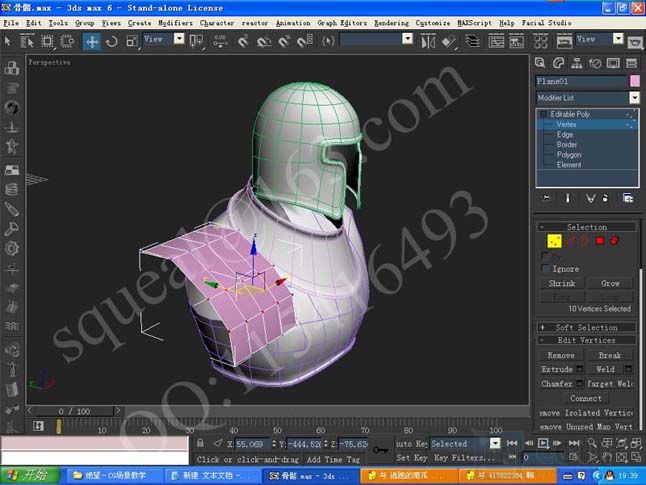The image size is (646, 485).
Task: Click the Render Scene toolbar icon
Action: [x=564, y=41]
